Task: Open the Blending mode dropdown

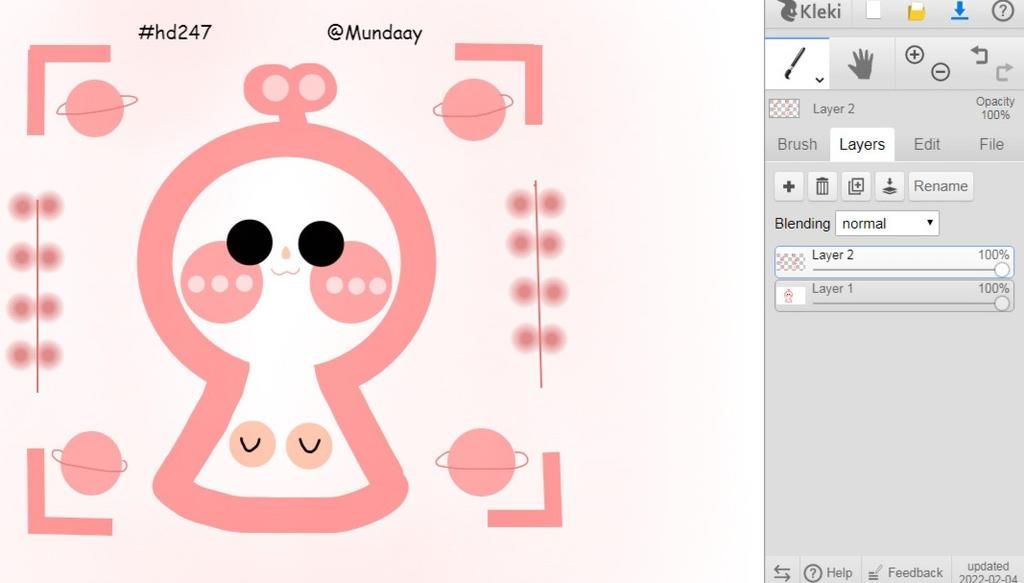Action: click(887, 223)
